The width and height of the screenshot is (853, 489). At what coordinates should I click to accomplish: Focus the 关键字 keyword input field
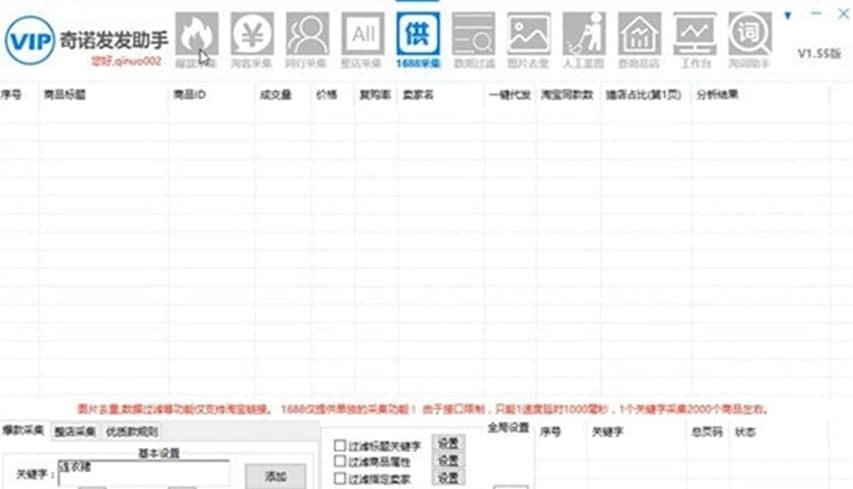coord(144,473)
